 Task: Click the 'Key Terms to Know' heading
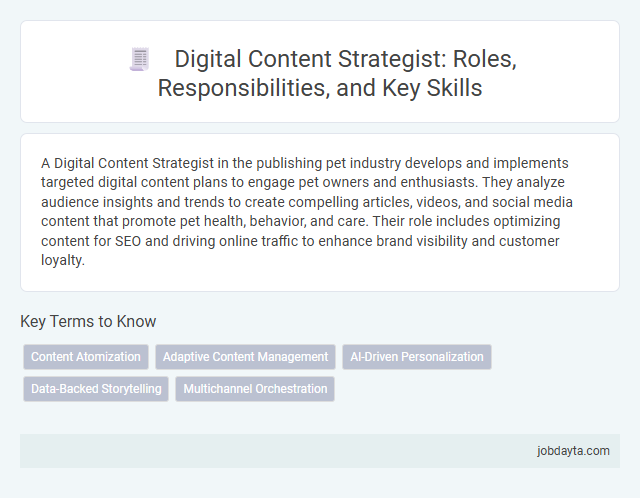[88, 321]
